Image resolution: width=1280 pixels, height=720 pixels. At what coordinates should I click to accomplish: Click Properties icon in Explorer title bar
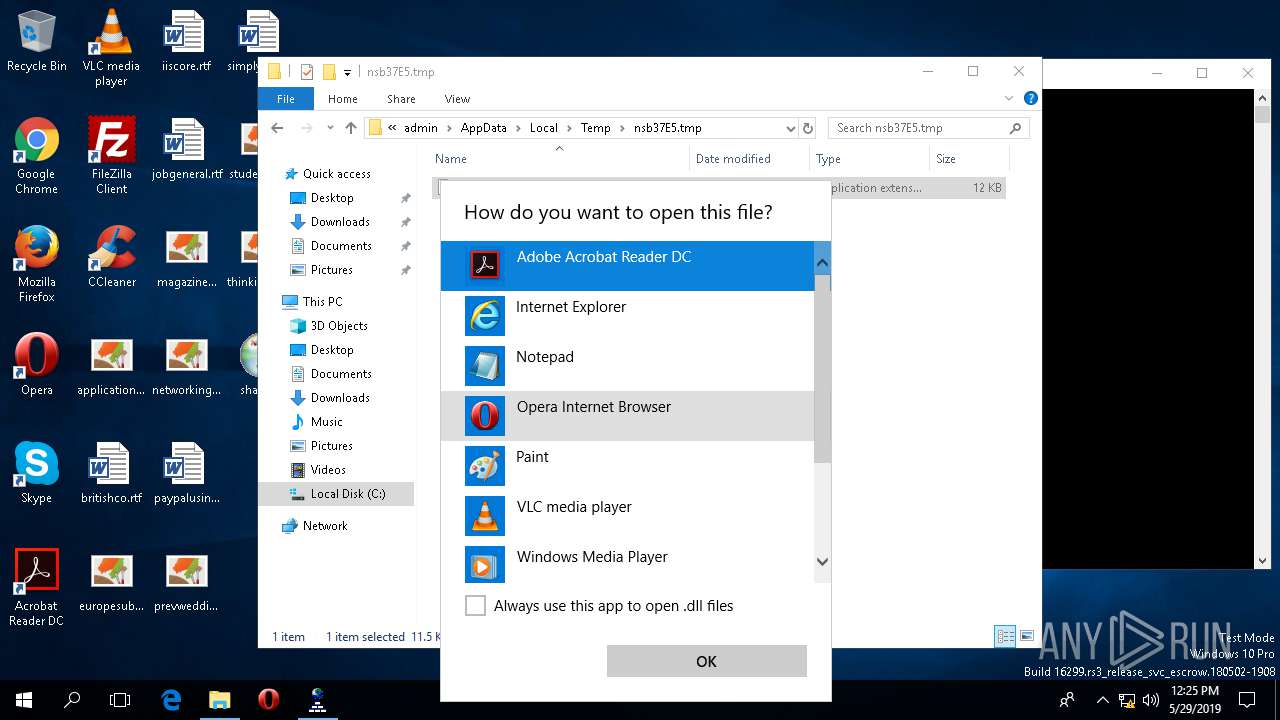(x=307, y=72)
